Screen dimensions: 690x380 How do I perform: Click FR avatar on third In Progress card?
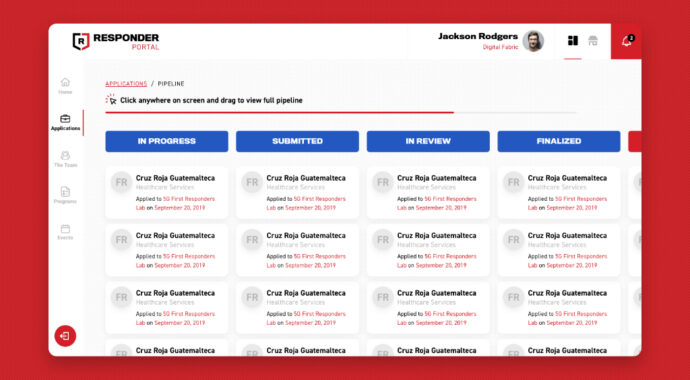pos(121,297)
